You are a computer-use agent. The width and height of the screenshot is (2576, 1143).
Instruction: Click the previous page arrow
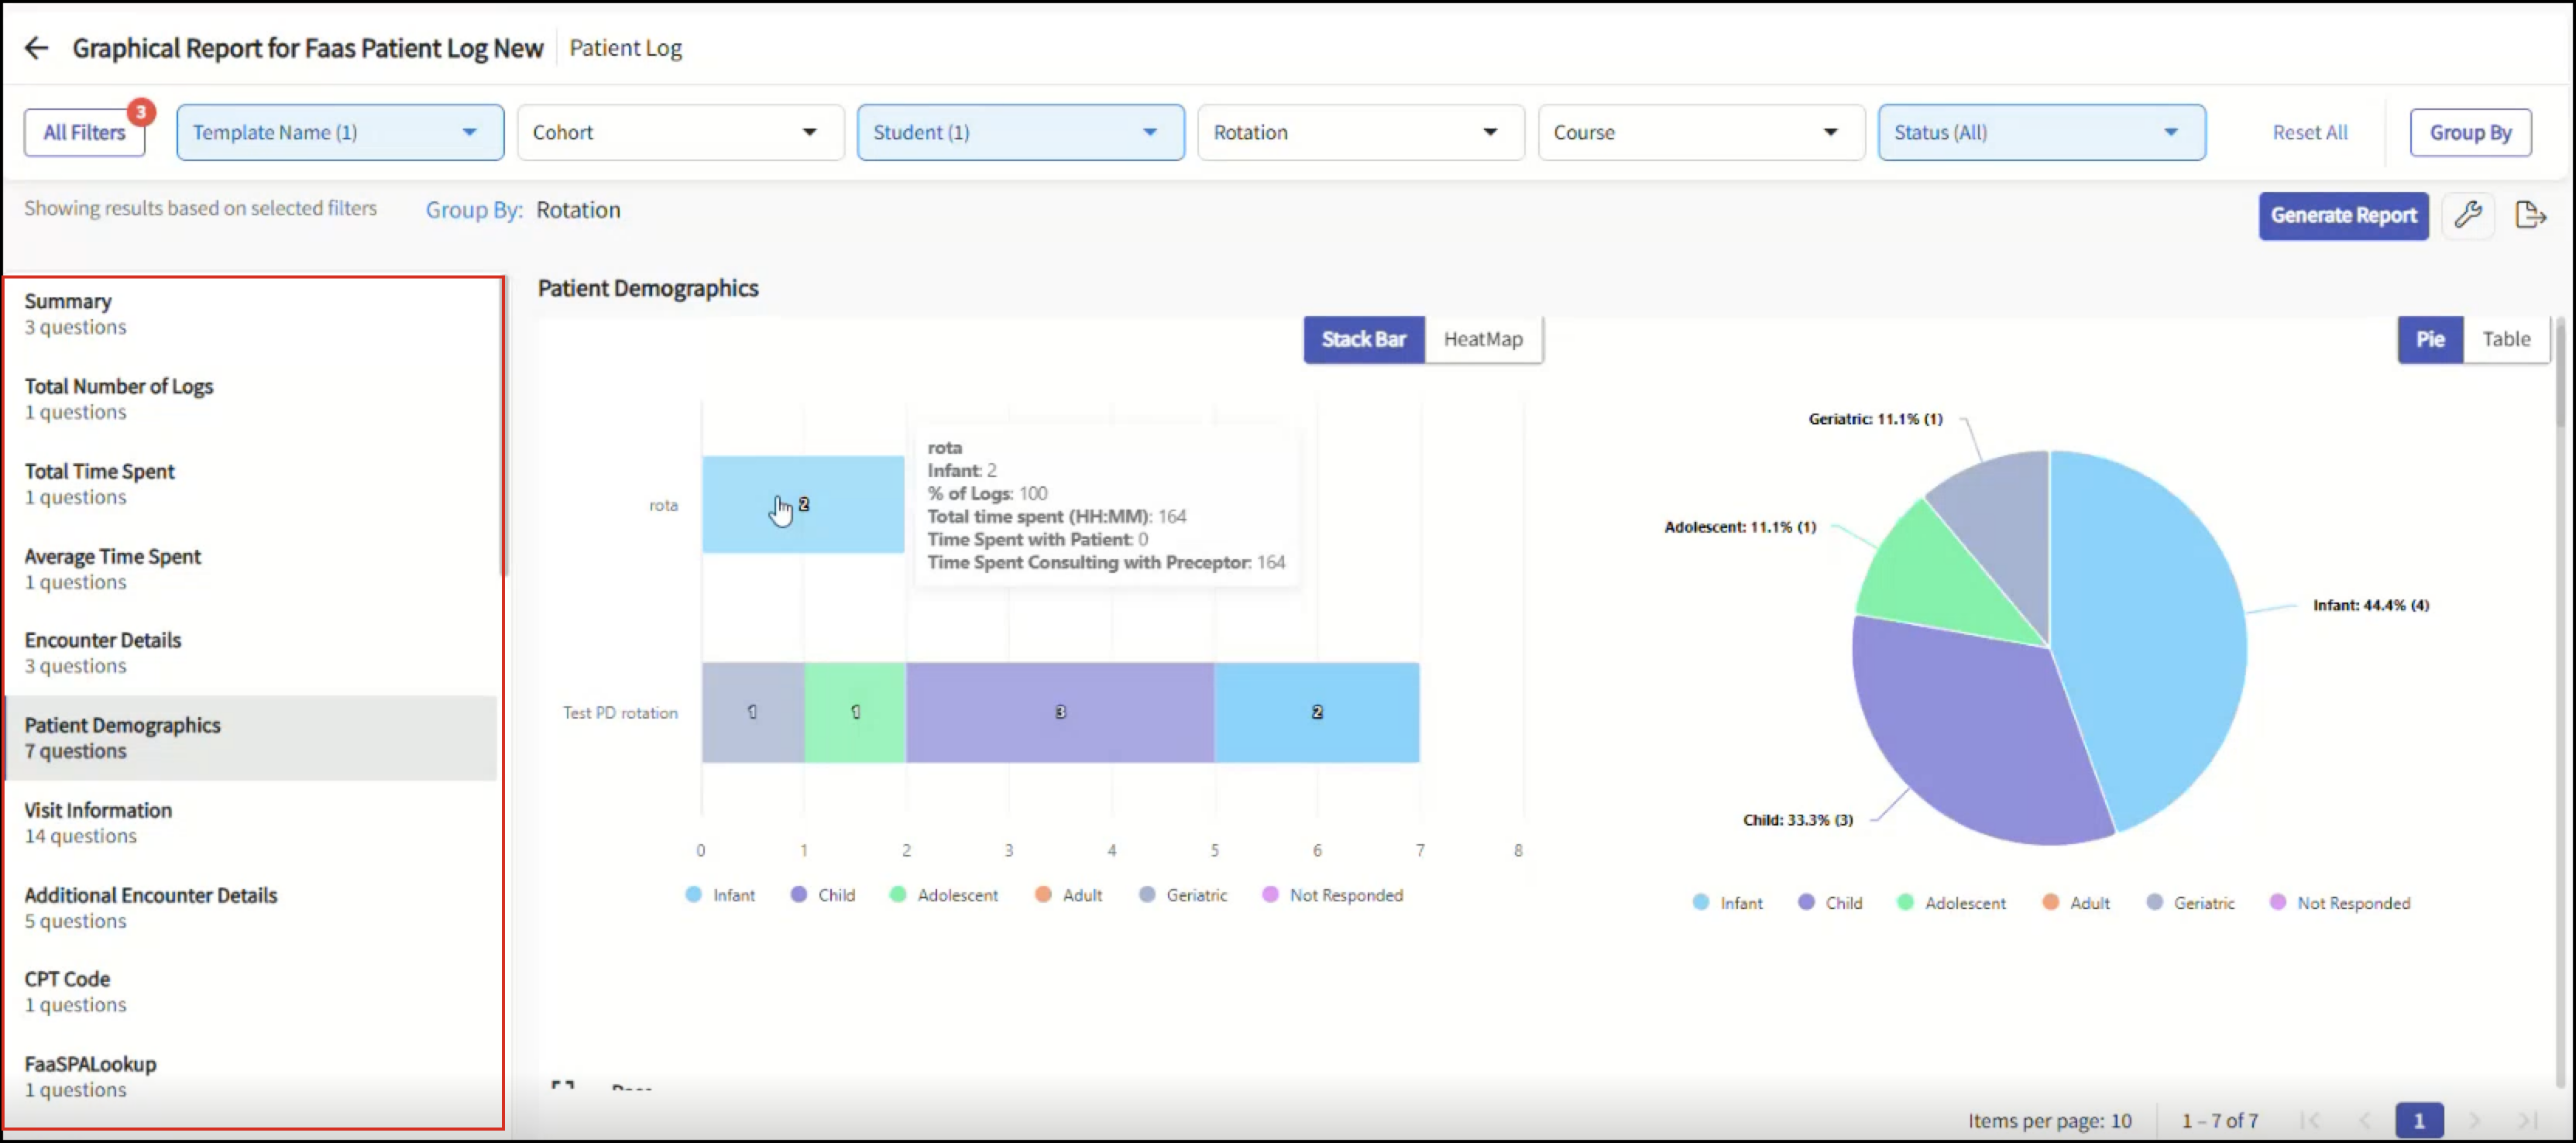[2364, 1120]
